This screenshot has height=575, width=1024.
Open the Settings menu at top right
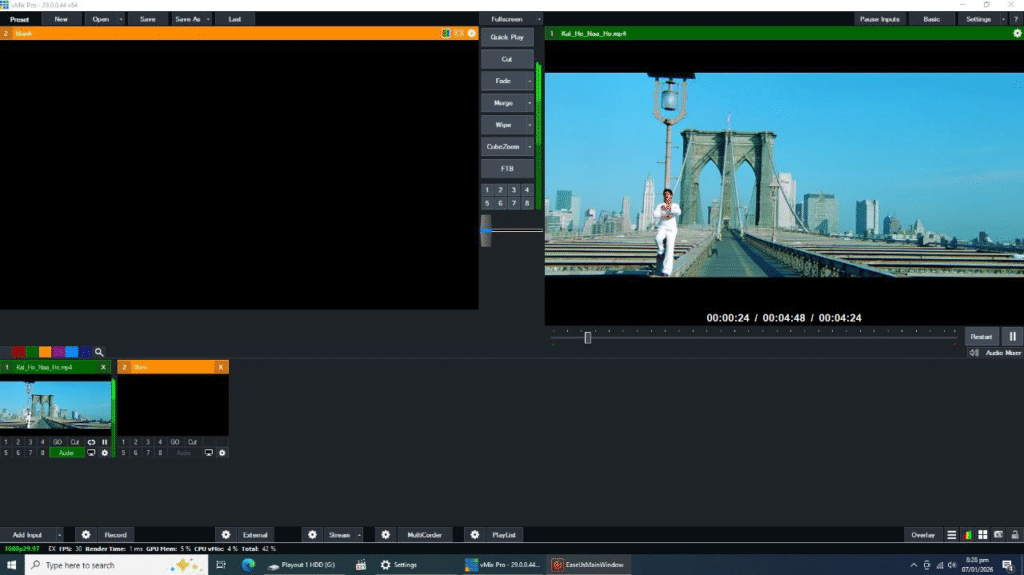click(977, 19)
